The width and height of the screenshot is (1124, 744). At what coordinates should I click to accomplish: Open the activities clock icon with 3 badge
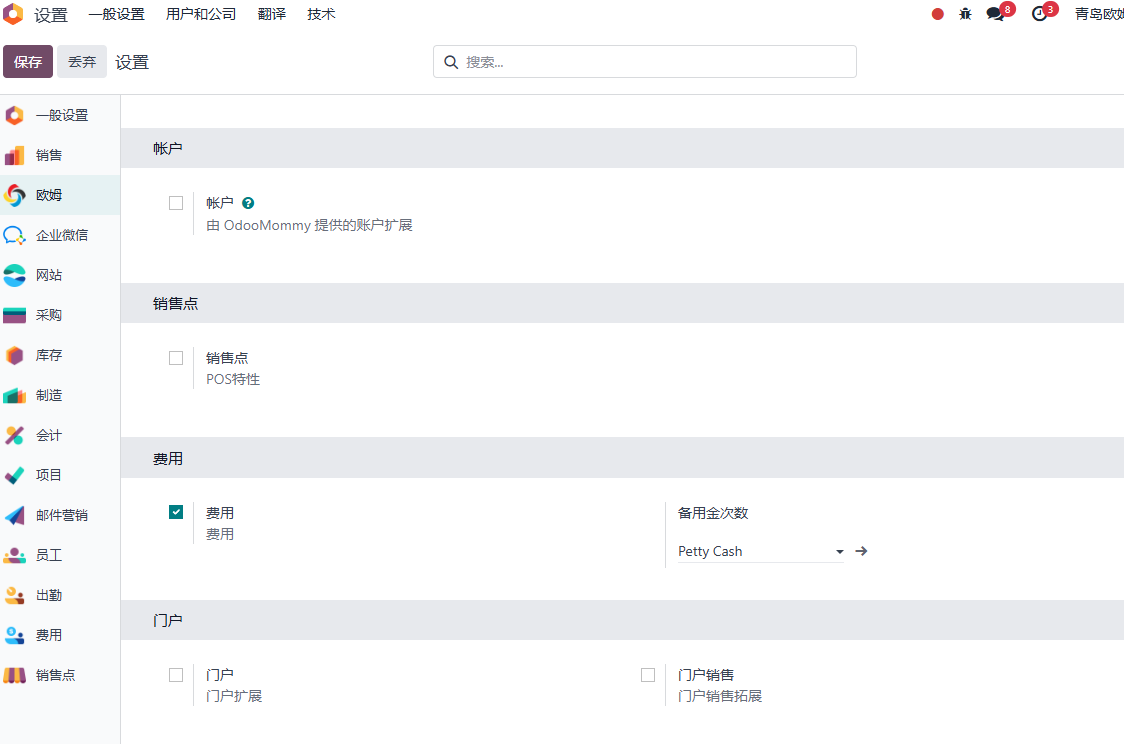pos(1039,14)
